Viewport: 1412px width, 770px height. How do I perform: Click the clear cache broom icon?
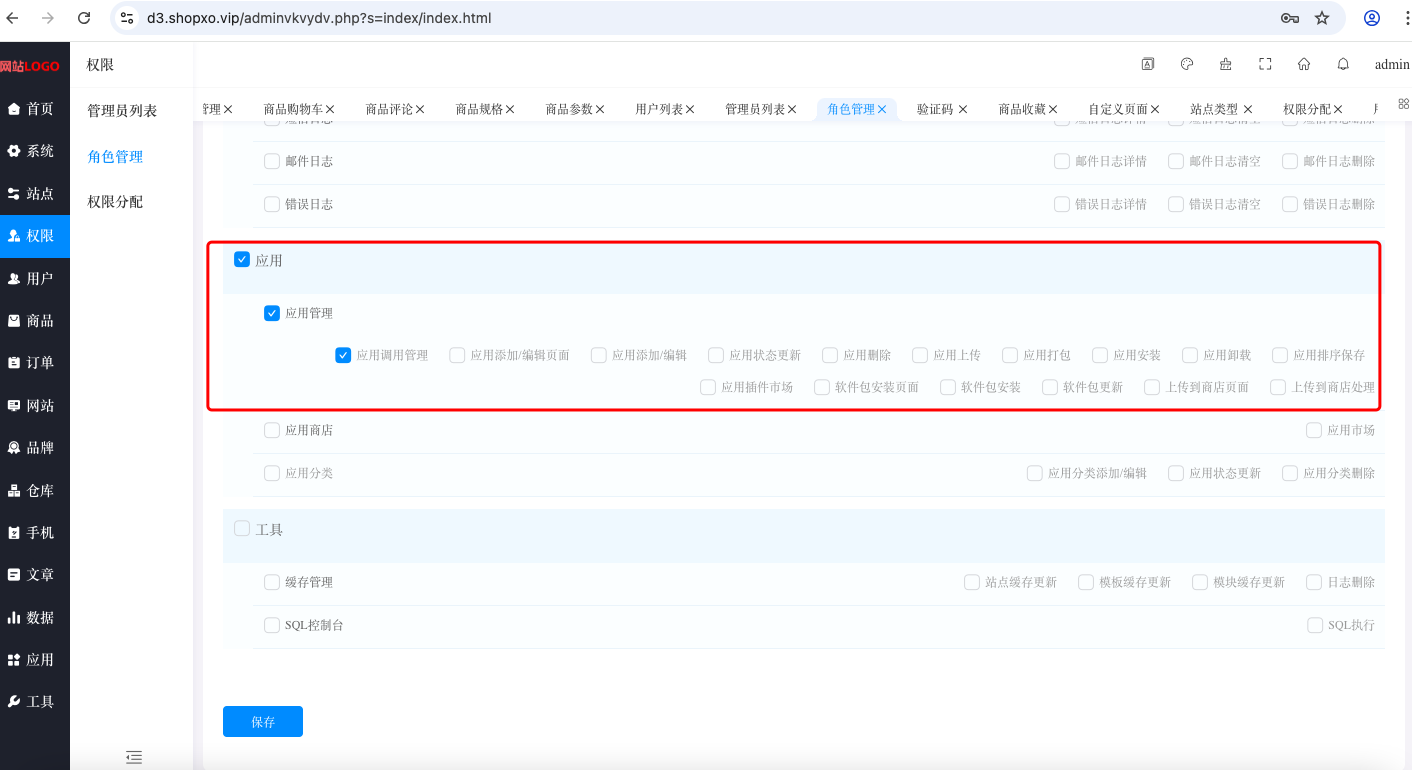(x=1226, y=64)
